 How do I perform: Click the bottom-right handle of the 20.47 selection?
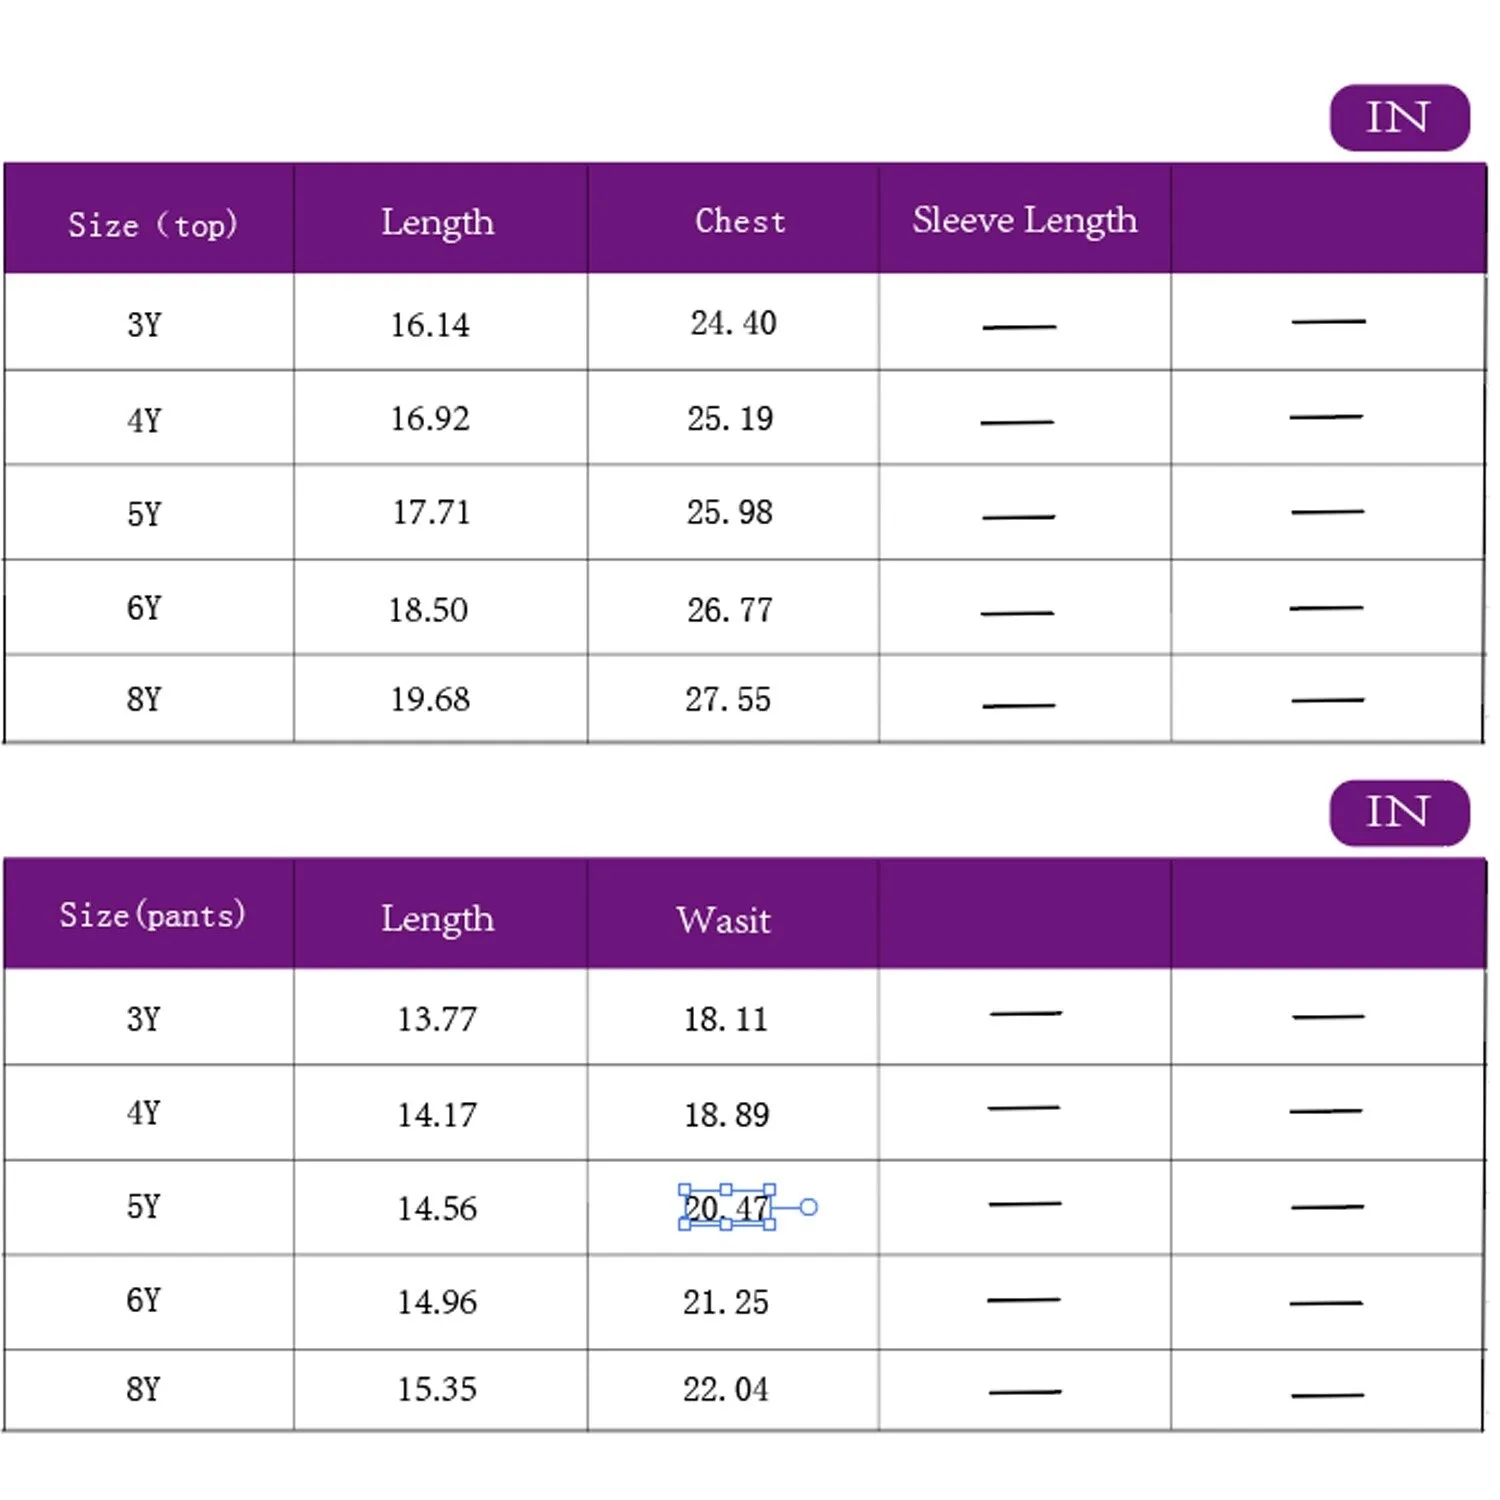click(770, 1225)
